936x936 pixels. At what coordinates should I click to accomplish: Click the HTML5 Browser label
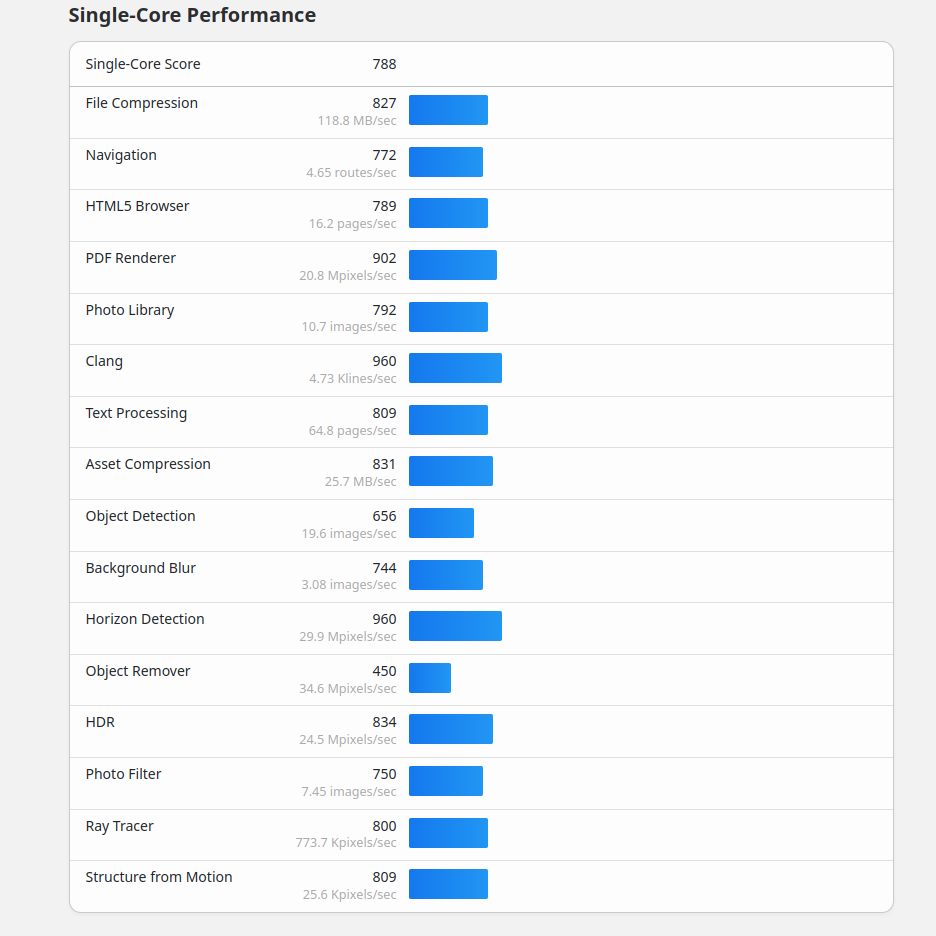[137, 206]
